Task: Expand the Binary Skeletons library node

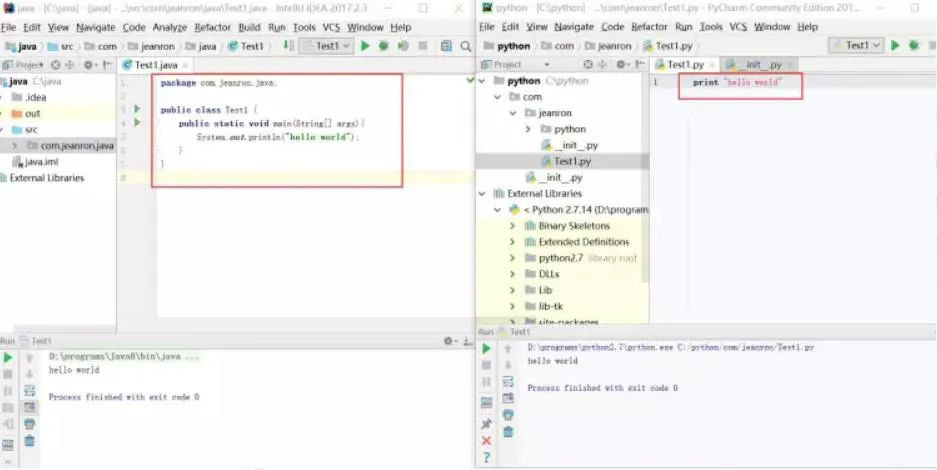Action: (x=514, y=226)
